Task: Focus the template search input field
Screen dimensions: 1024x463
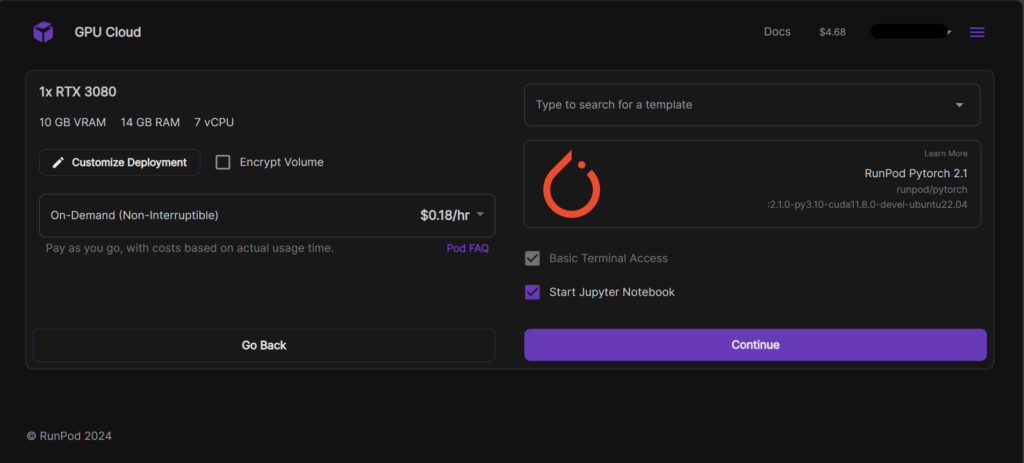Action: (730, 105)
